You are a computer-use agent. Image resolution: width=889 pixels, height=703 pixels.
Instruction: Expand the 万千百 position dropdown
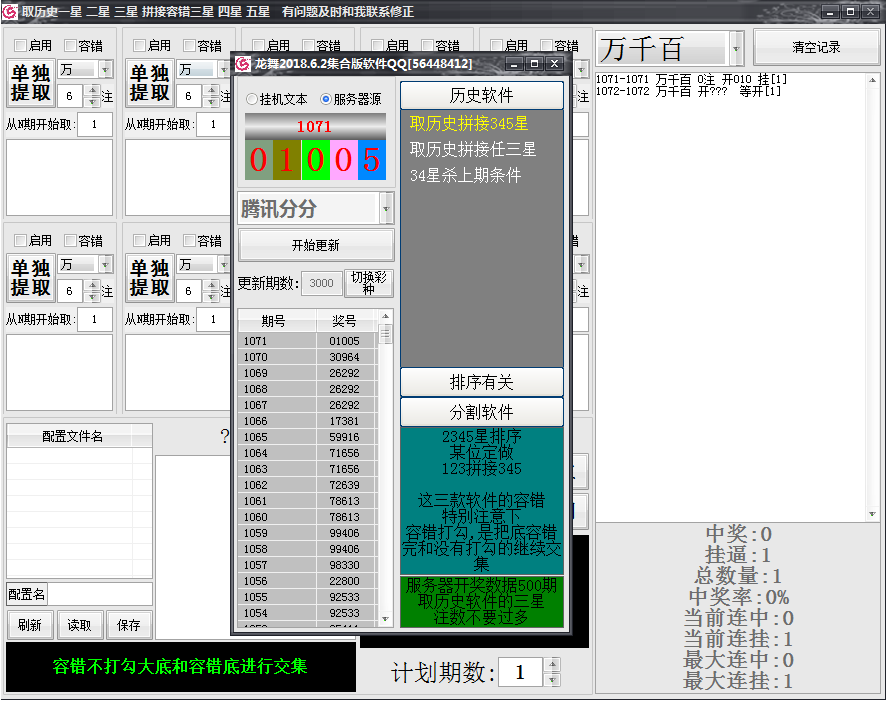(x=737, y=48)
